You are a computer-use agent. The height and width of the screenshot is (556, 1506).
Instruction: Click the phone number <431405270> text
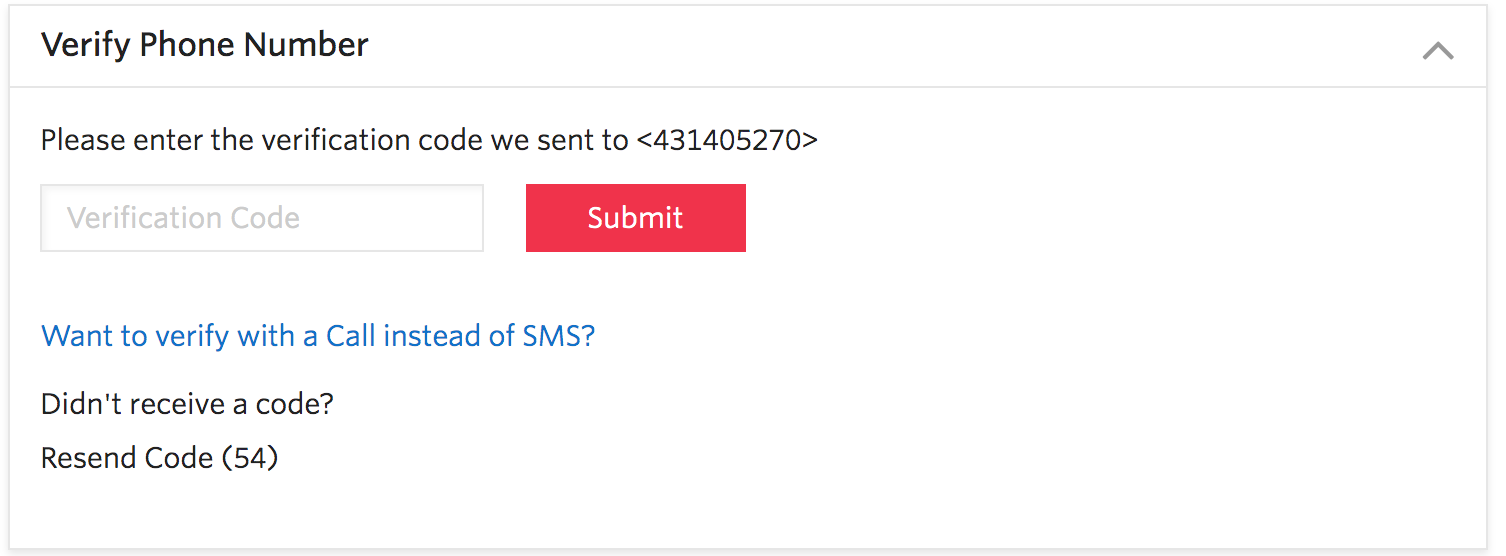click(x=727, y=140)
